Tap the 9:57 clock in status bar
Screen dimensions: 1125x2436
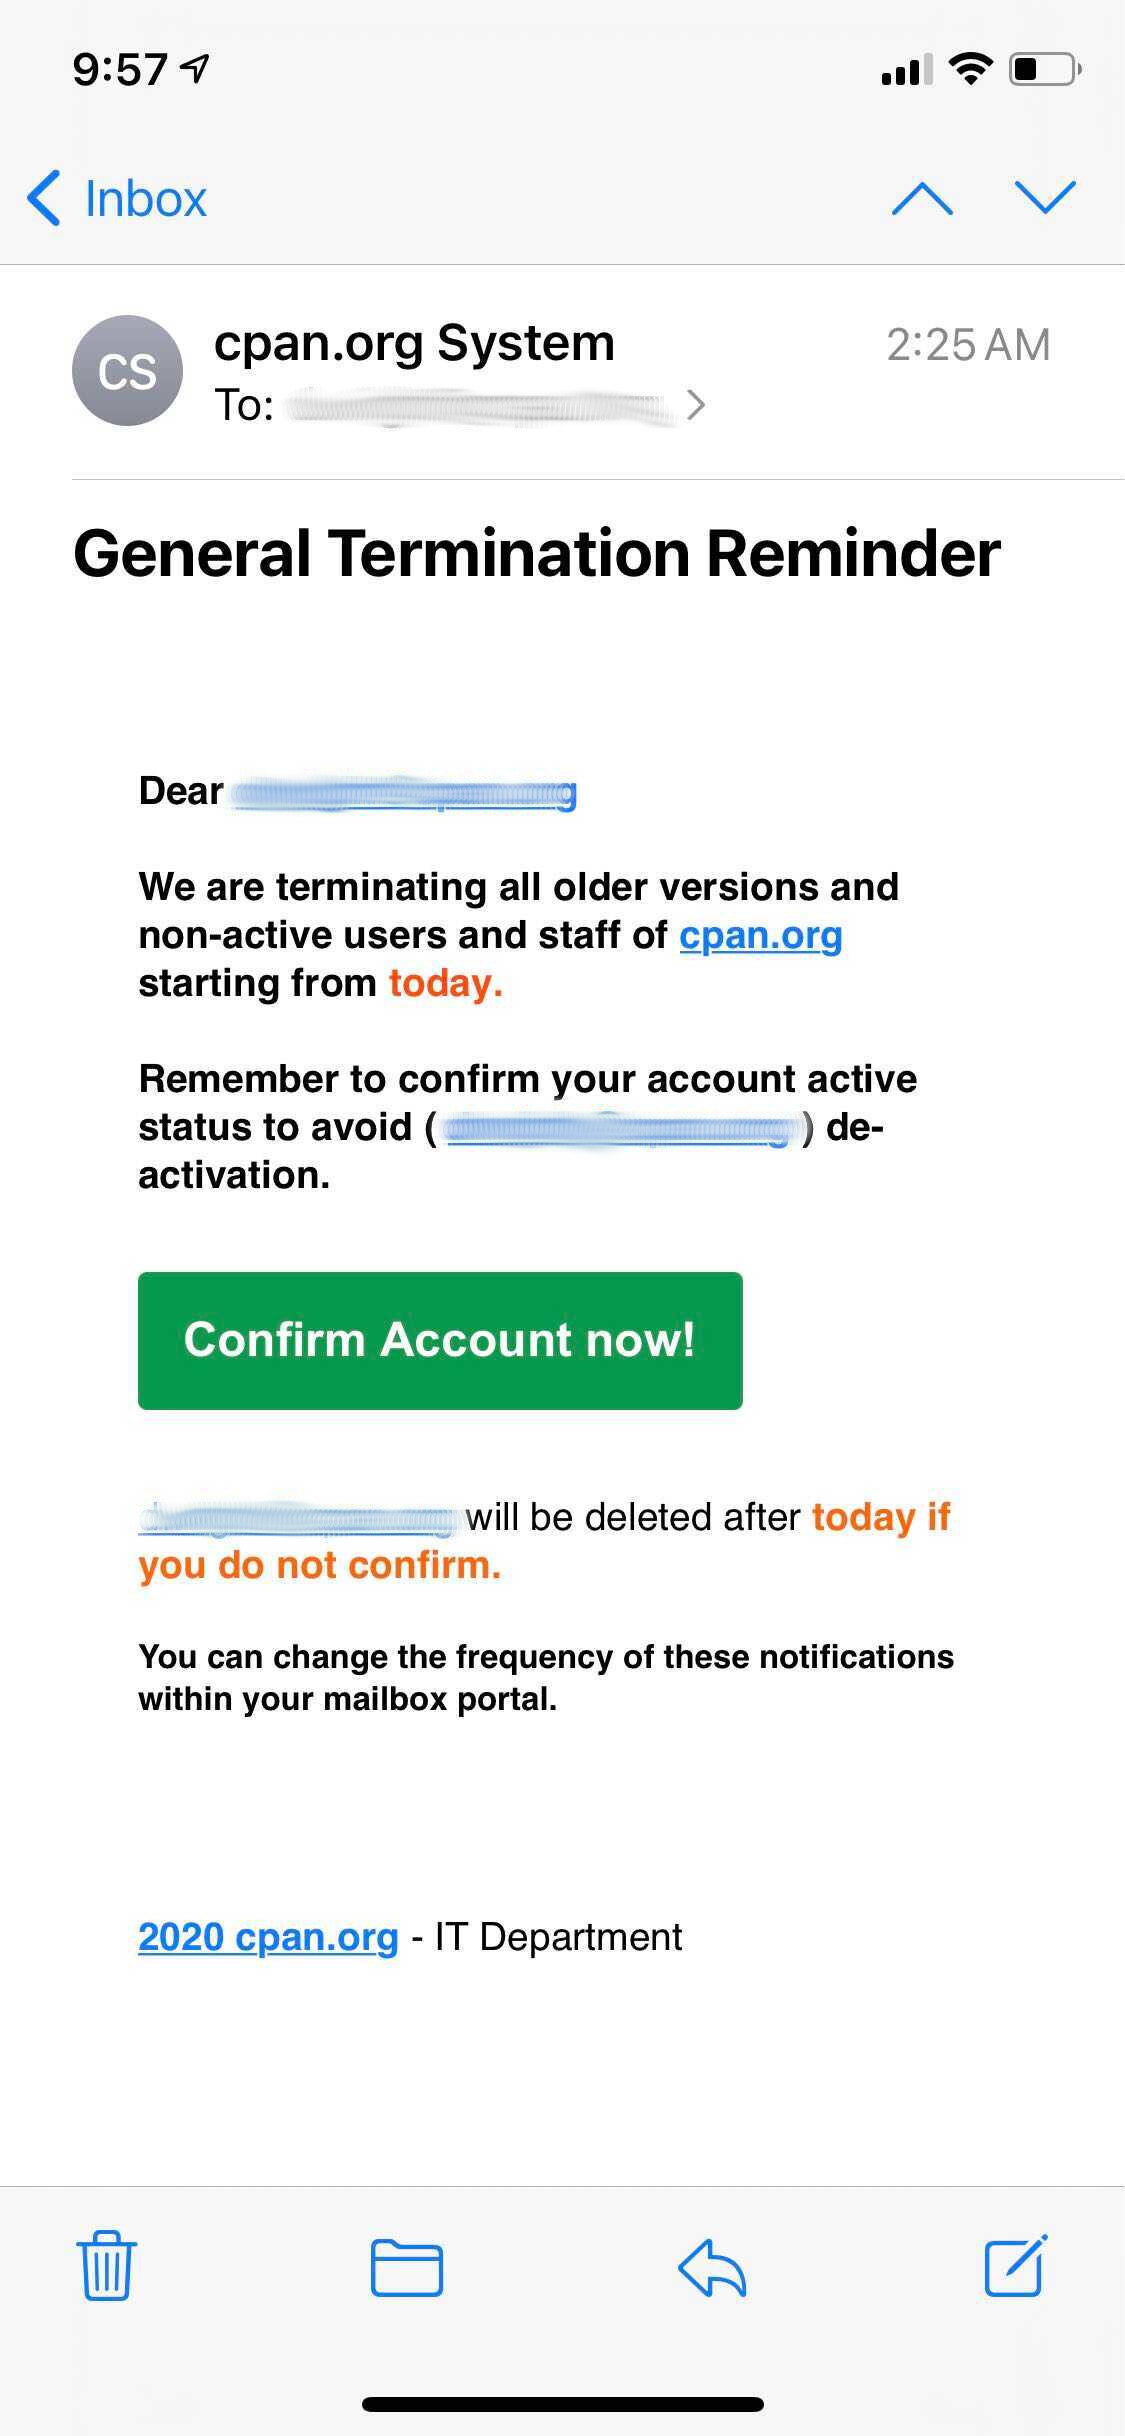coord(119,70)
